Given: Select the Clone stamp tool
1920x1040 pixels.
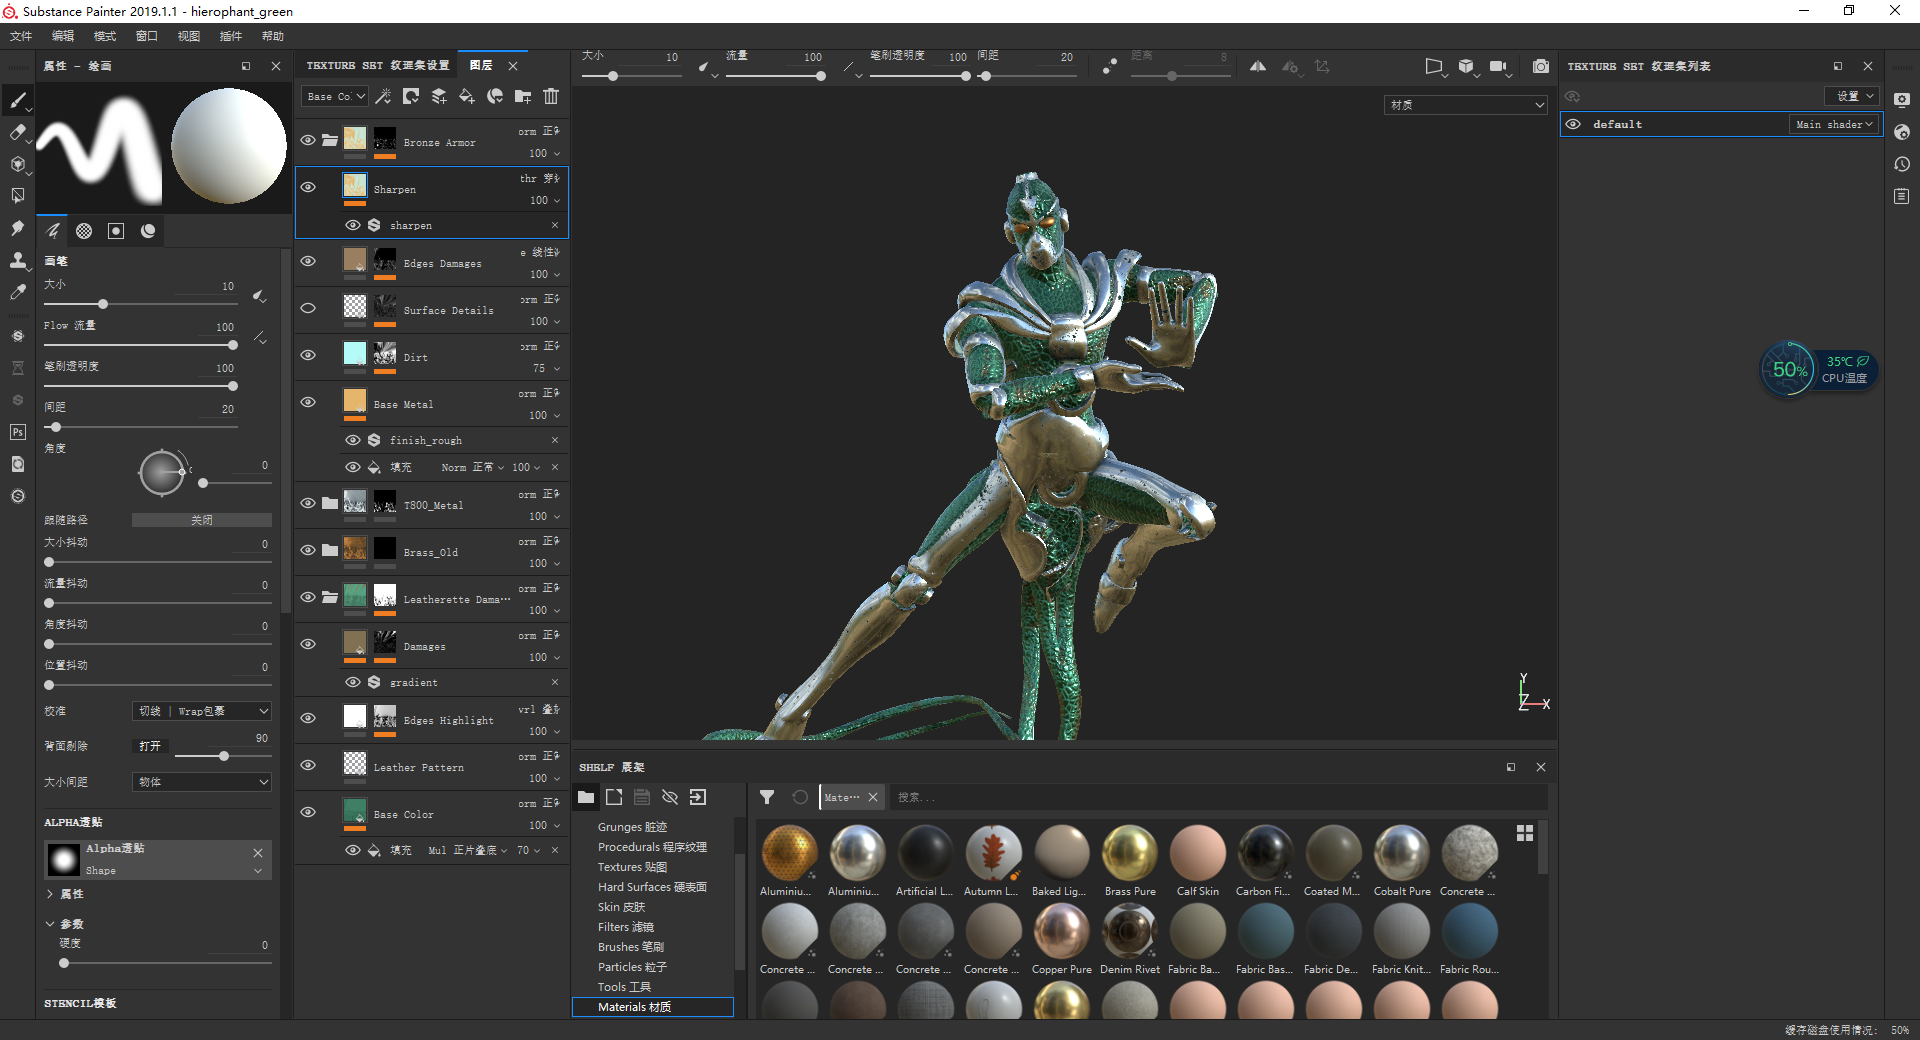Looking at the screenshot, I should pos(17,260).
